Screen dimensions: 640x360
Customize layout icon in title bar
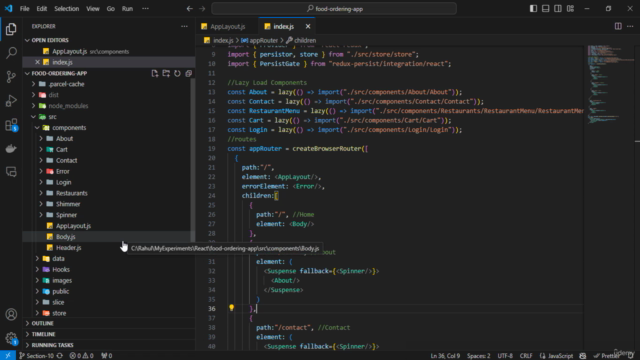tap(570, 9)
